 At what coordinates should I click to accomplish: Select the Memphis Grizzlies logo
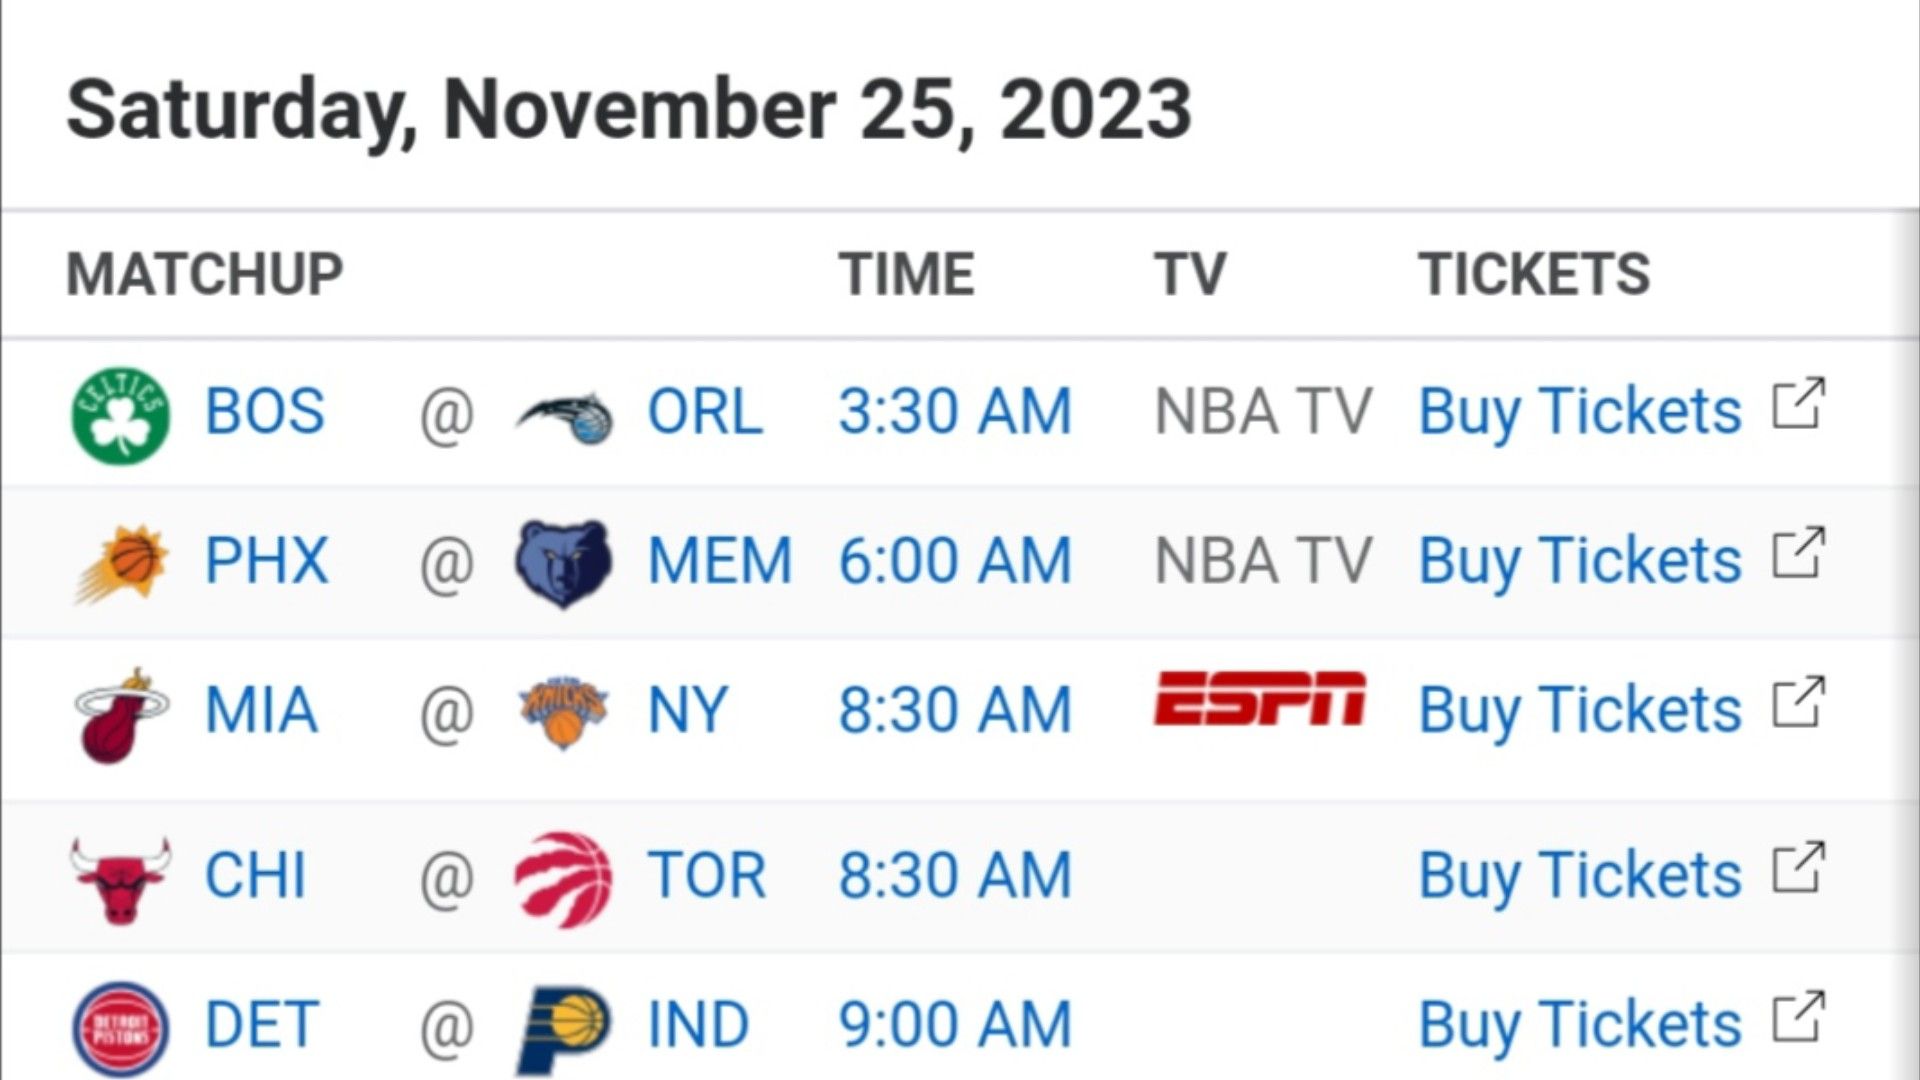563,563
